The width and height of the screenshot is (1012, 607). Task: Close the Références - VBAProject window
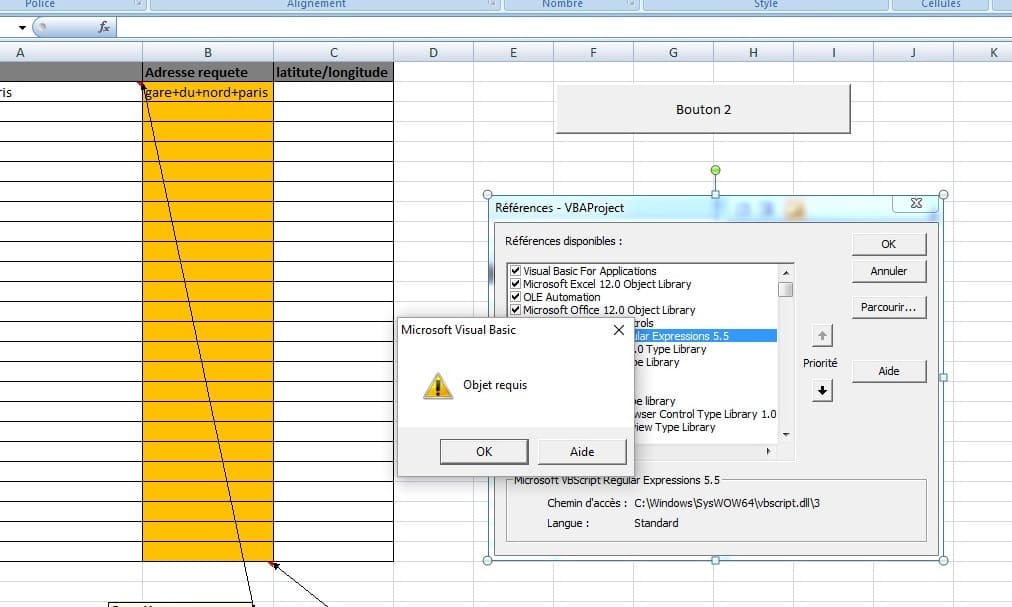click(915, 204)
